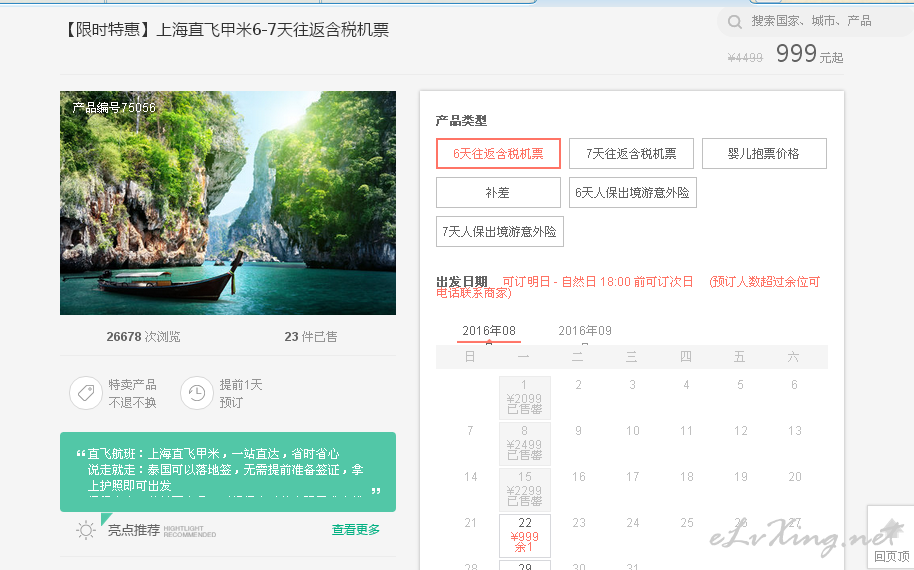Click the 产品编号75056 label on photo
The image size is (914, 570).
(x=114, y=108)
